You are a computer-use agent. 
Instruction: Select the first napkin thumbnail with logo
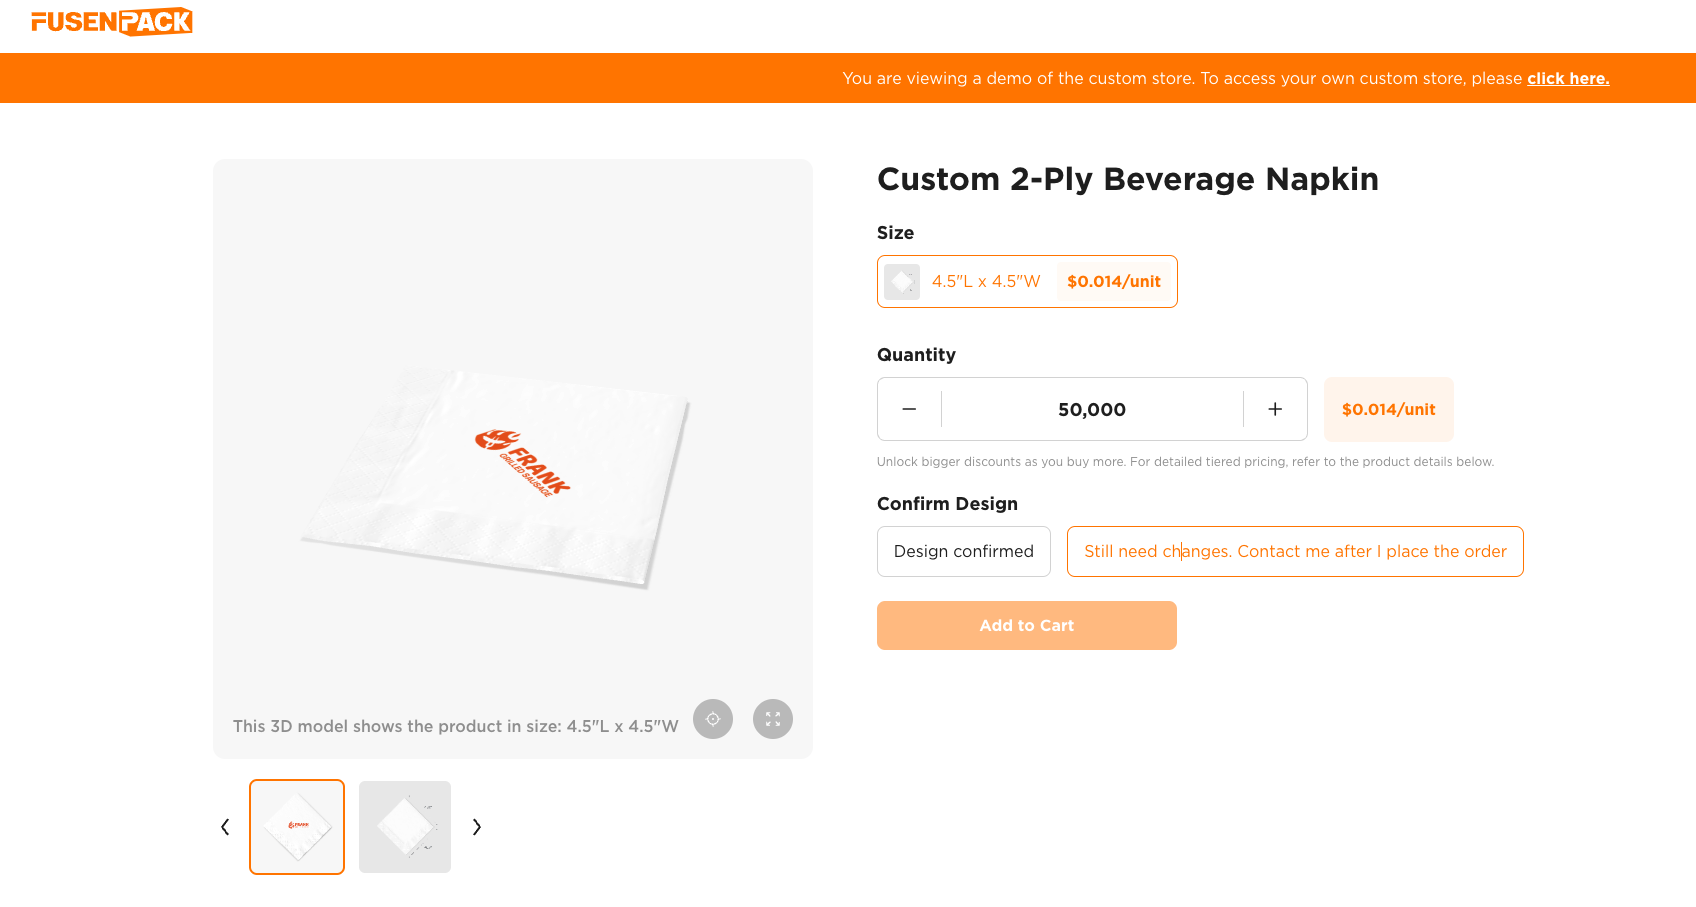[x=297, y=827]
